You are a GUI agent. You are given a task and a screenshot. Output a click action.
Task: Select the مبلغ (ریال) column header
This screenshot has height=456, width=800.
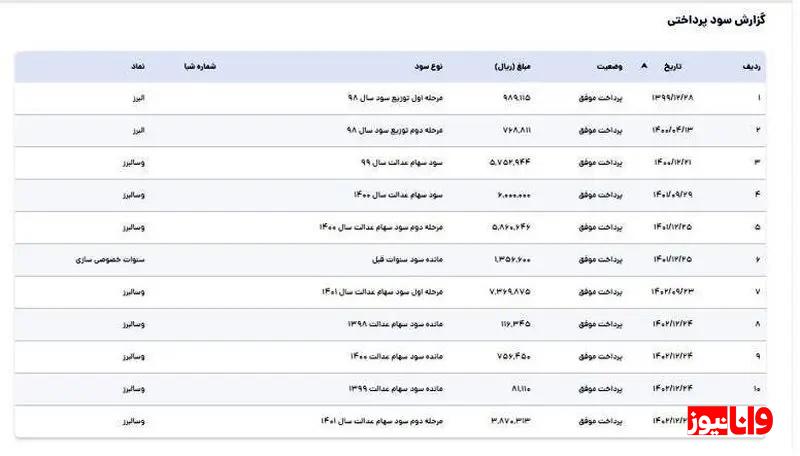click(512, 67)
